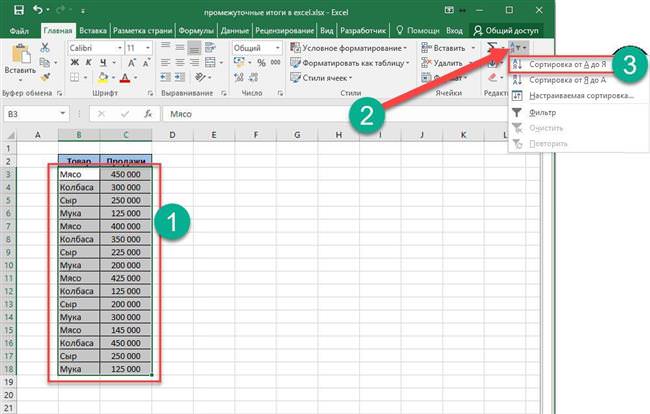Open the Calibri font name dropdown
The image size is (650, 414).
(120, 48)
